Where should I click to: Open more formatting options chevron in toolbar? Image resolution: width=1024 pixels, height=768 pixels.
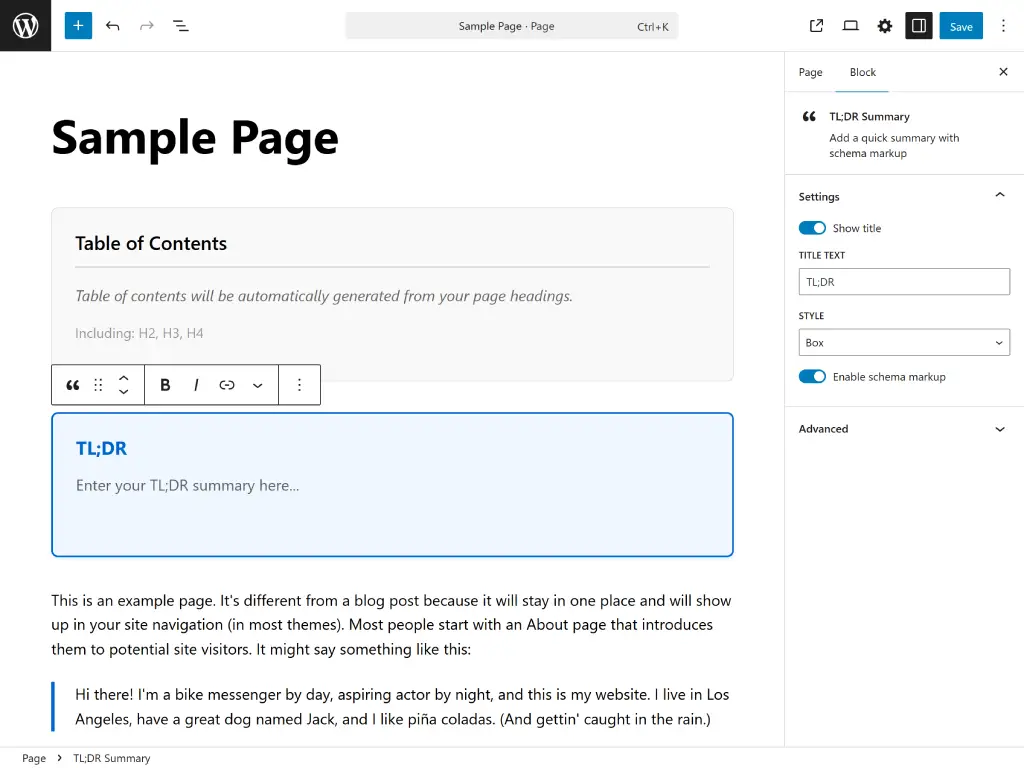click(258, 385)
